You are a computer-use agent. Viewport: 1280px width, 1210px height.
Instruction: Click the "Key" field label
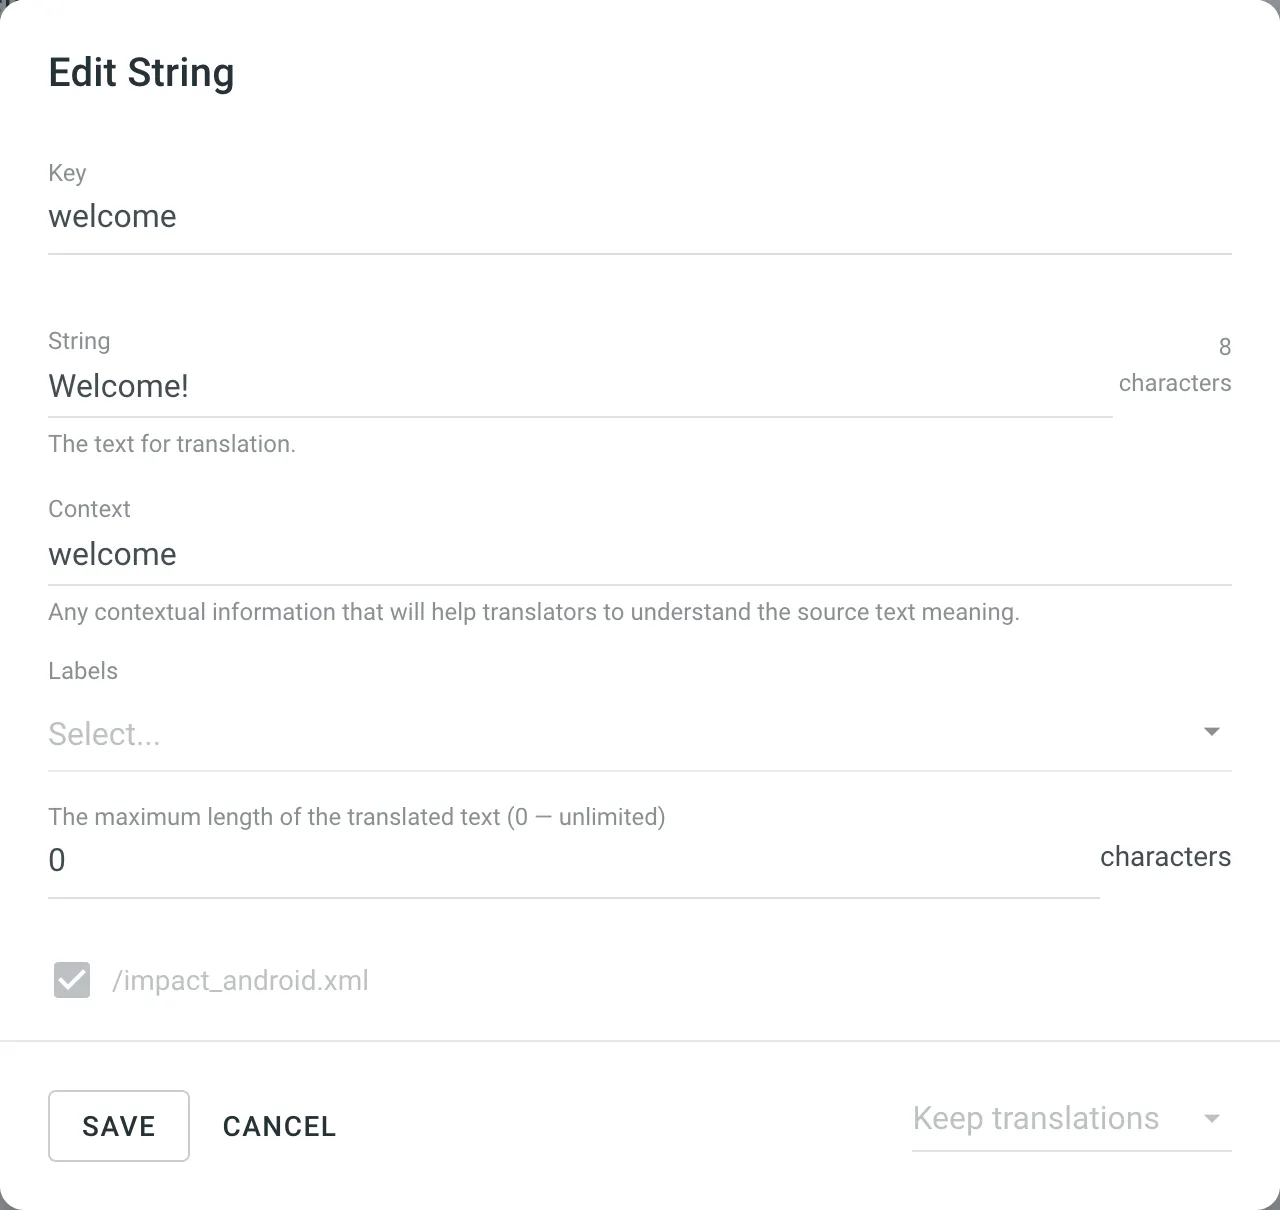[x=67, y=173]
